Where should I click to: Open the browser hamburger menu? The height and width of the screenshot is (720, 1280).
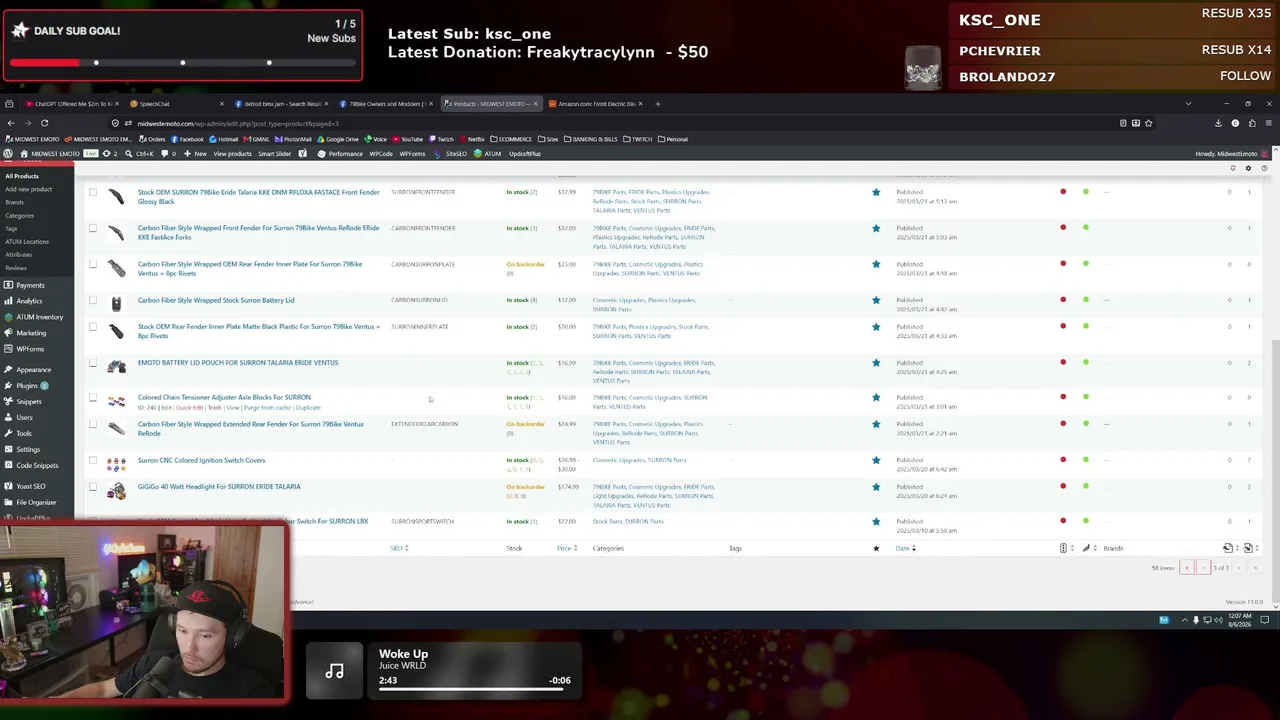click(1268, 123)
